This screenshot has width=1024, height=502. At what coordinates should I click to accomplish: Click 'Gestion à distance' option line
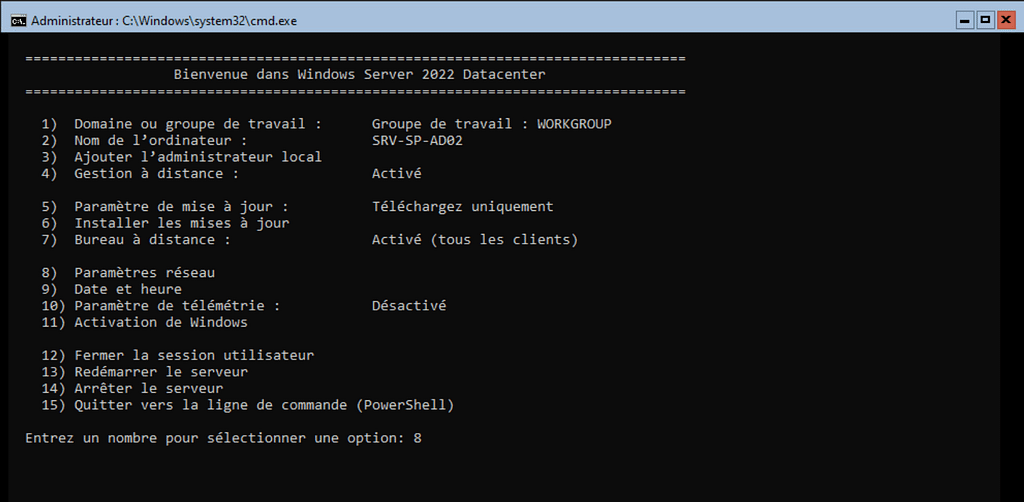[x=156, y=173]
